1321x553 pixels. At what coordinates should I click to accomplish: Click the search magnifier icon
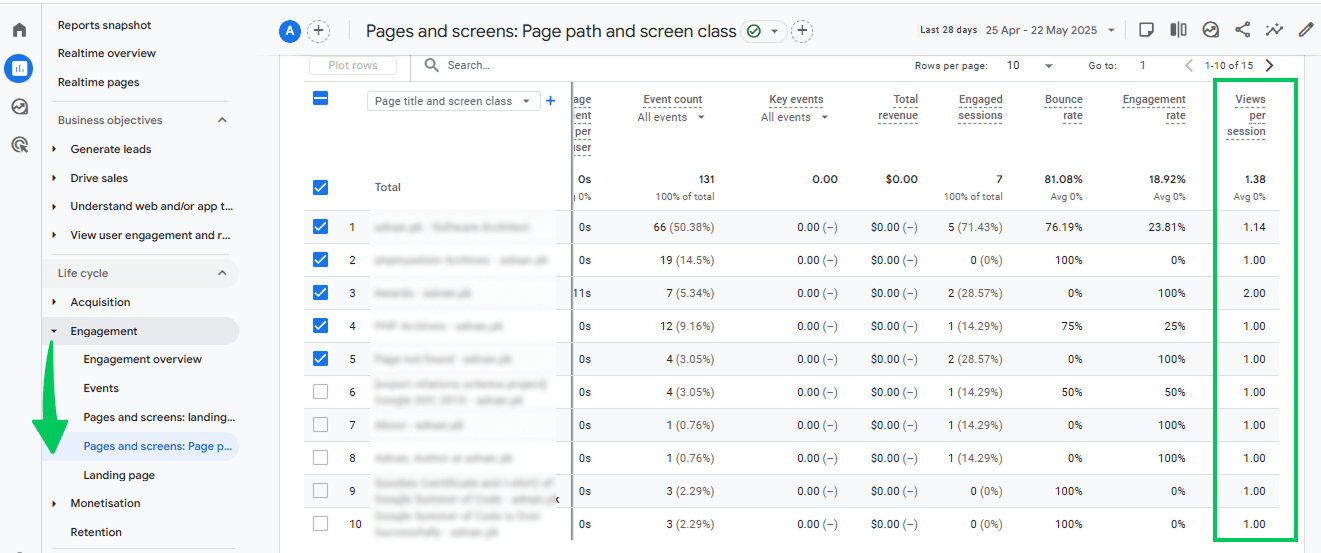point(432,65)
